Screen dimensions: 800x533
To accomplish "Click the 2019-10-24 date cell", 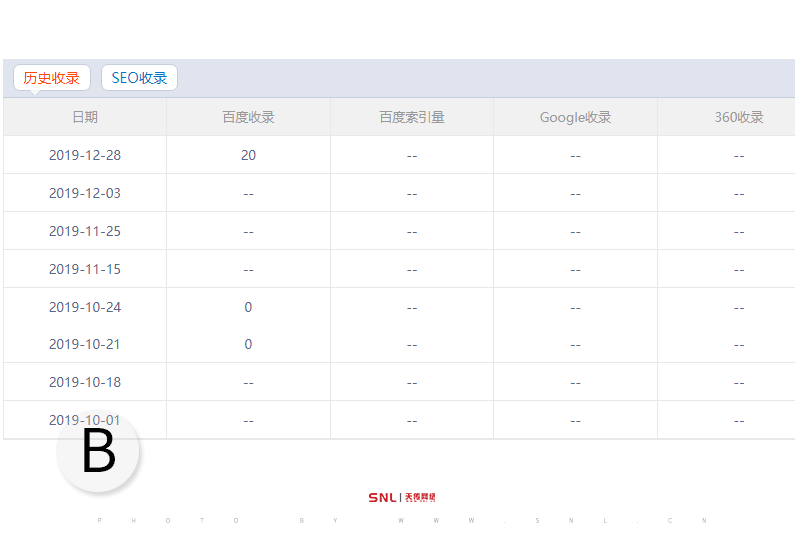I will tap(85, 307).
